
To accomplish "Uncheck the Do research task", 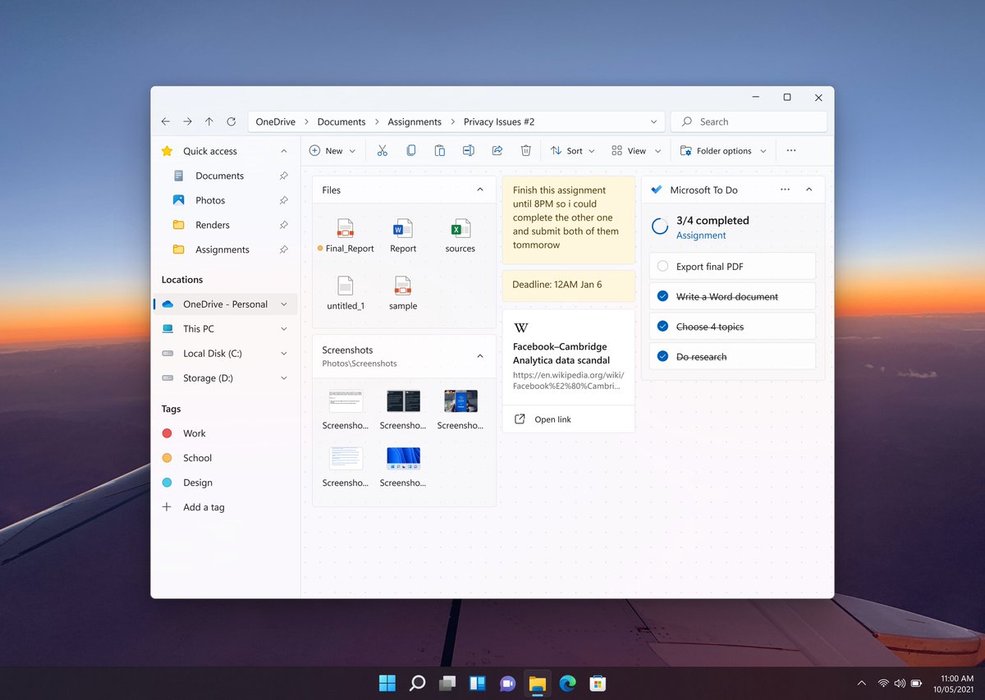I will point(662,357).
